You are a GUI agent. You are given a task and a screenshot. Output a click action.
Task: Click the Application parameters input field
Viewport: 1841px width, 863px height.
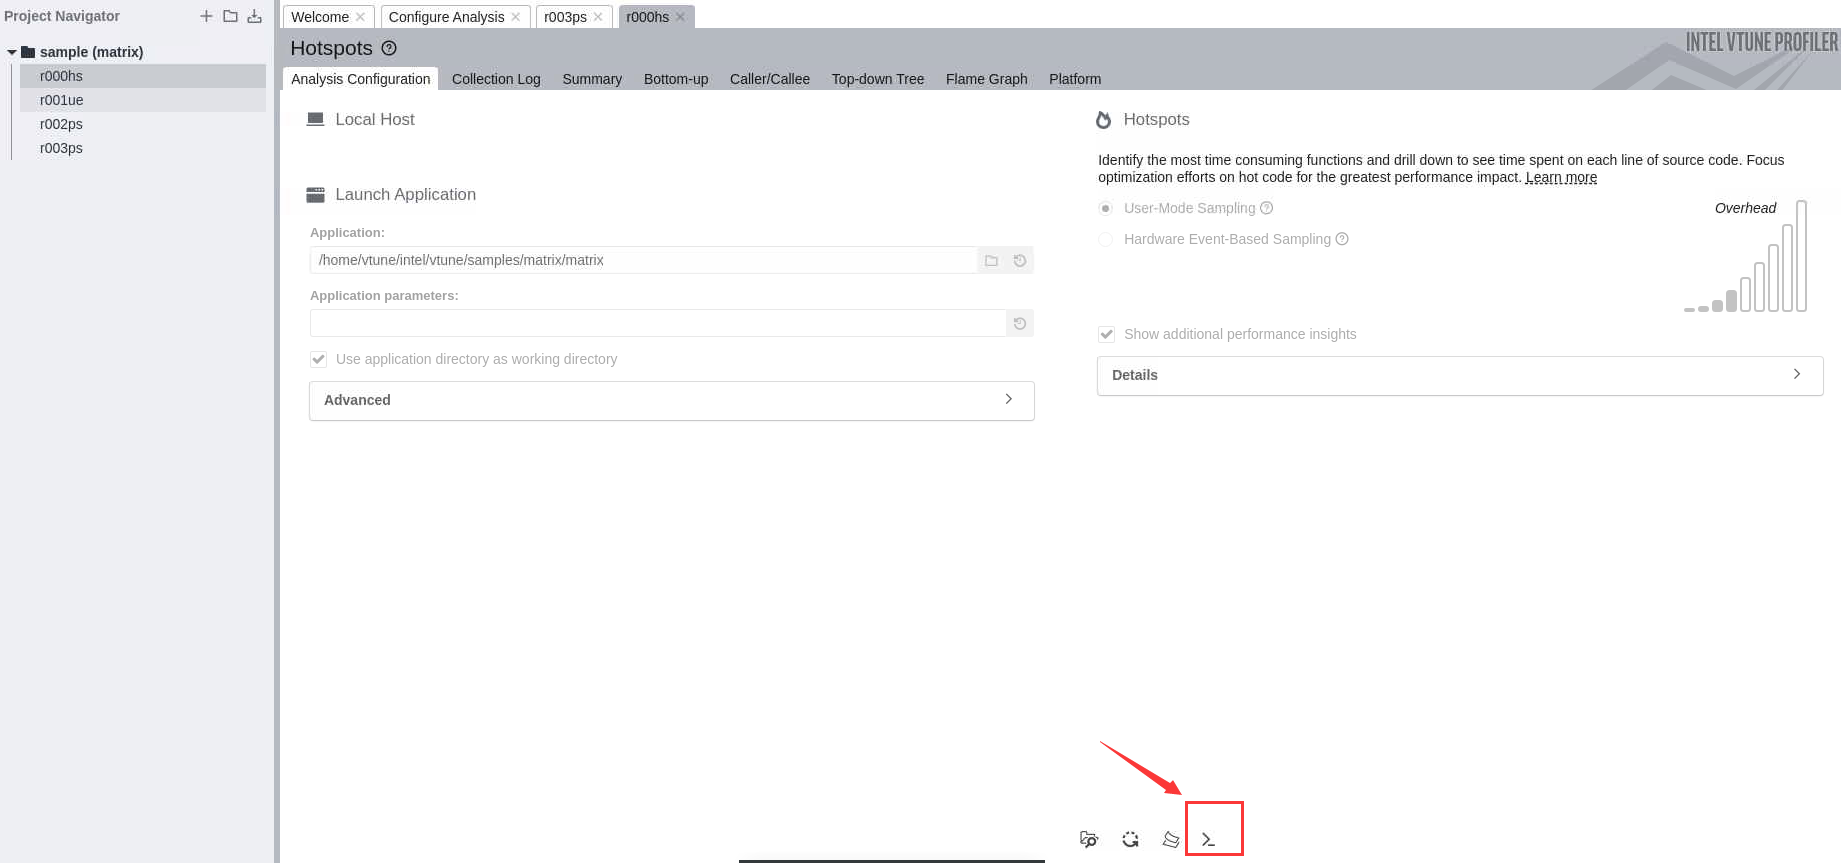658,323
